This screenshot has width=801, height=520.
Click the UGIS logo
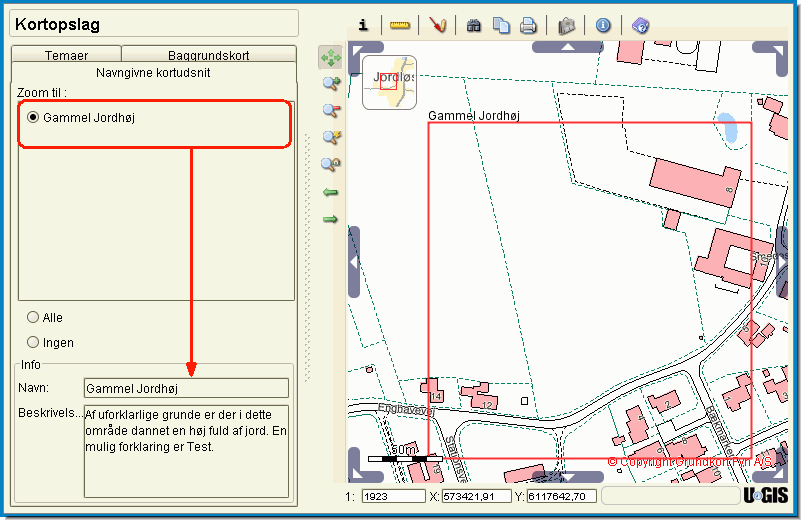coord(765,495)
